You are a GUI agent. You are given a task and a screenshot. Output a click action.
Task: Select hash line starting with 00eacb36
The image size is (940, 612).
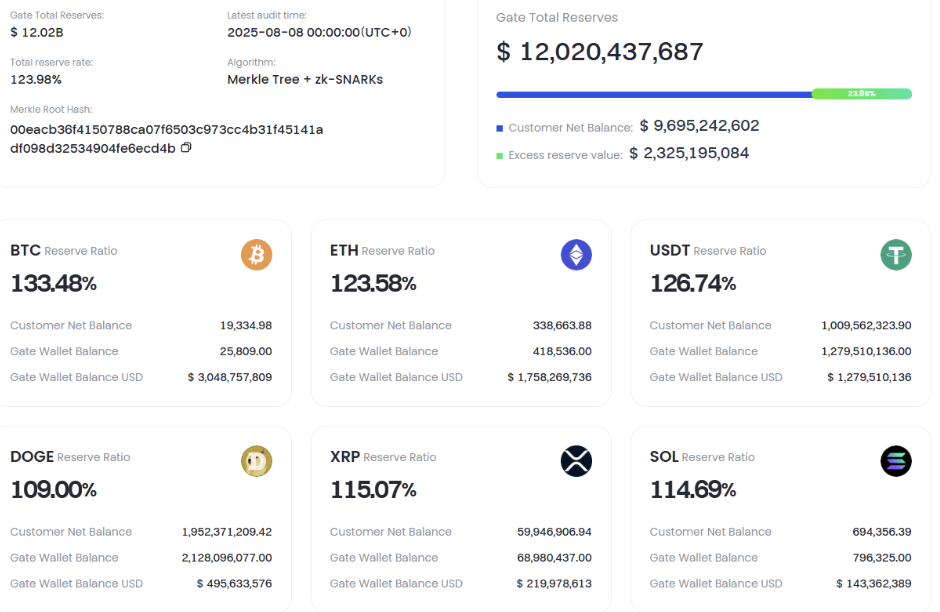[x=167, y=129]
